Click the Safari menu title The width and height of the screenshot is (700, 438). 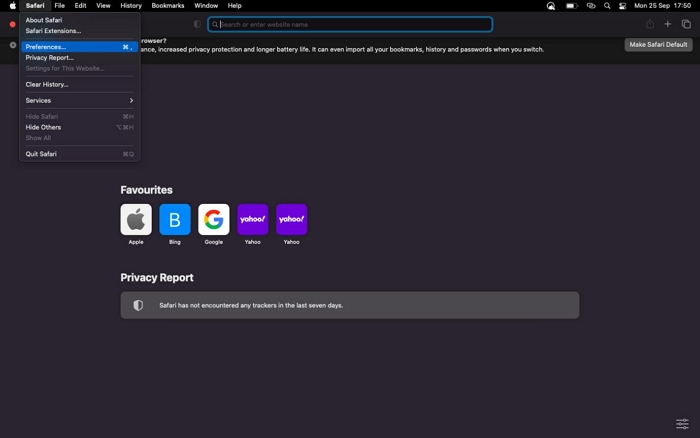35,6
